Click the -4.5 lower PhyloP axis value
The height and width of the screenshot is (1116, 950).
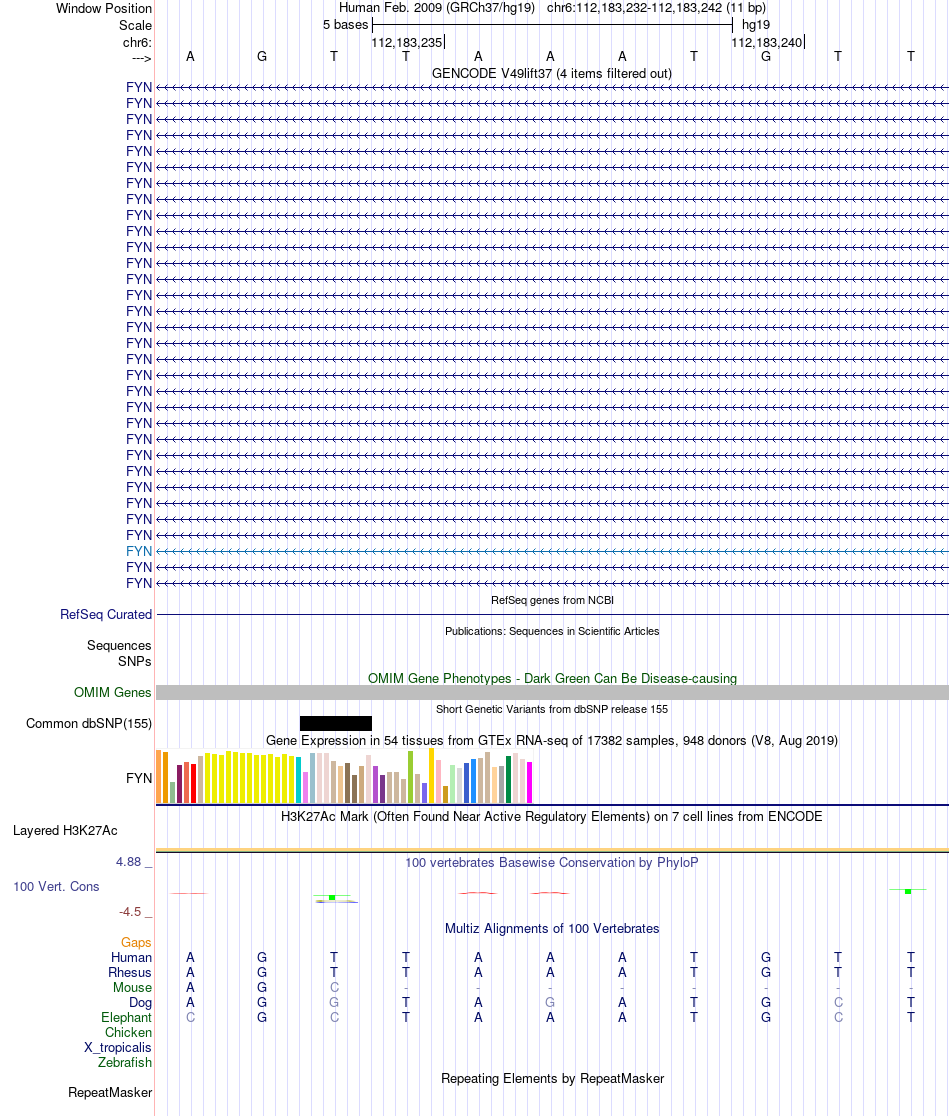pyautogui.click(x=130, y=912)
